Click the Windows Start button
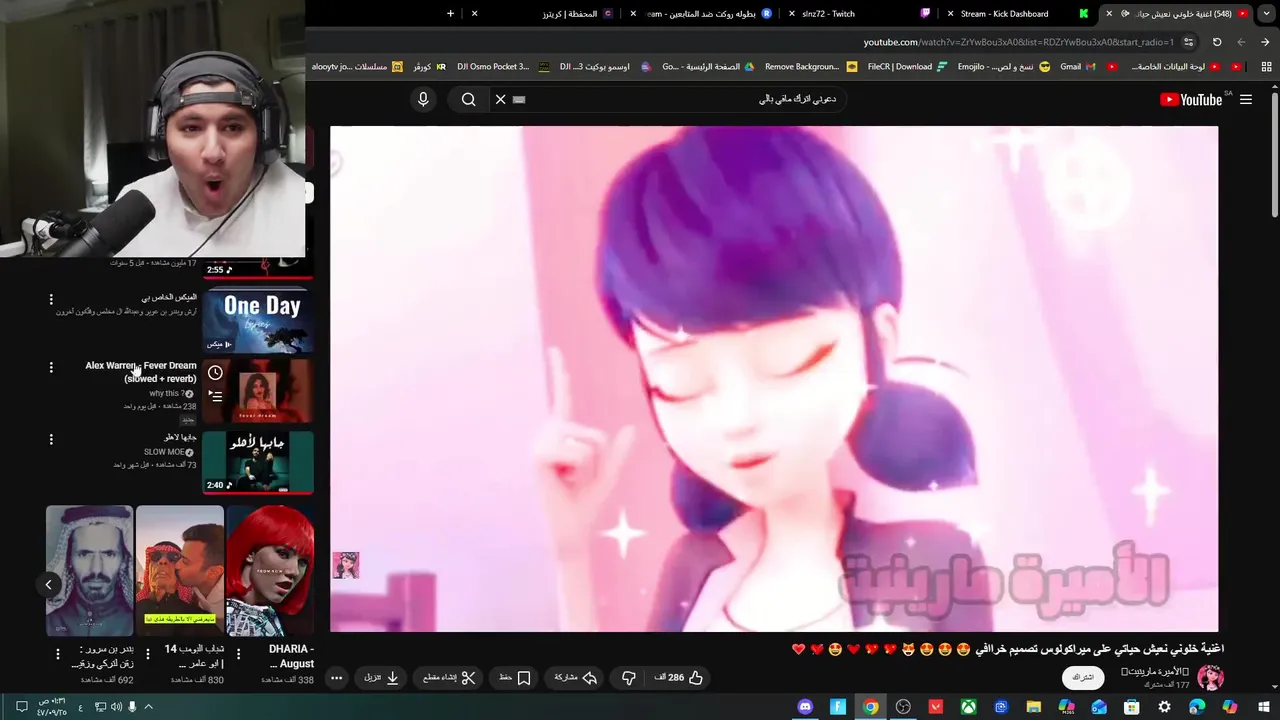Viewport: 1280px width, 720px height. [x=1262, y=707]
